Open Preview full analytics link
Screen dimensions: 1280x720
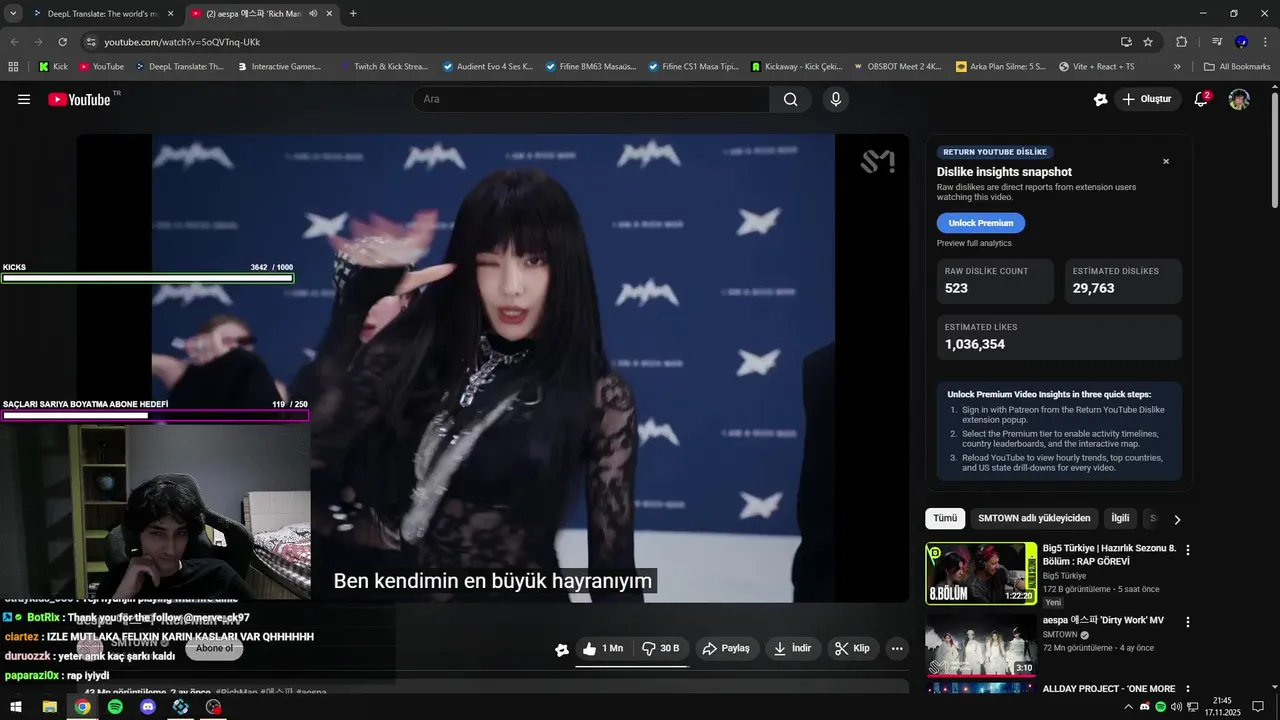point(974,243)
